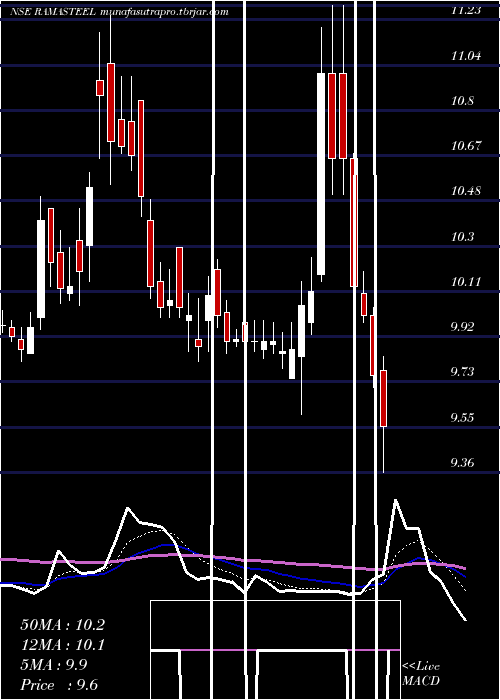Click the 'Price : 9.6' readout
The image size is (500, 700).
(x=59, y=685)
